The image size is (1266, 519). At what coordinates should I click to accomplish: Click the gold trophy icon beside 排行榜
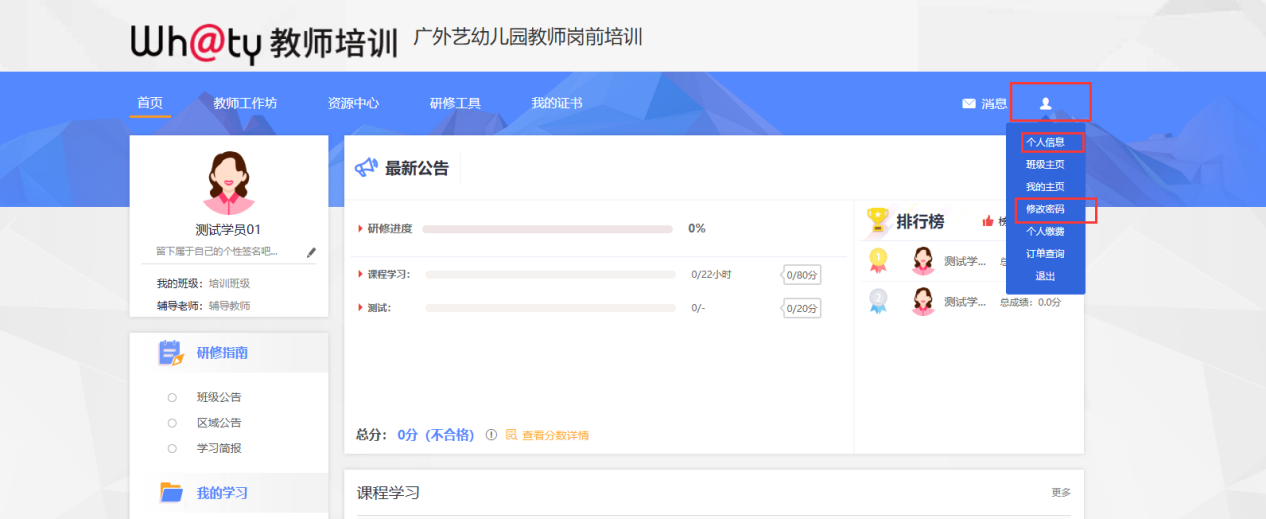point(877,221)
